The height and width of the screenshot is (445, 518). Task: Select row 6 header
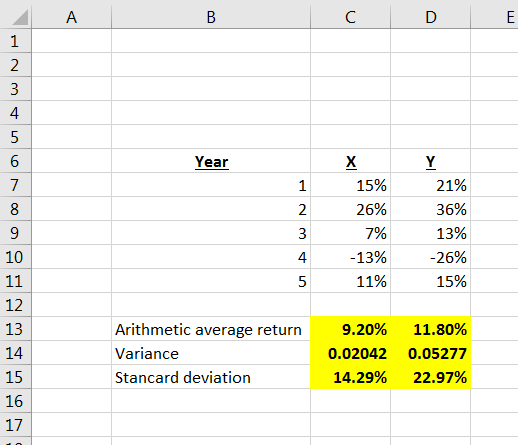(x=15, y=161)
